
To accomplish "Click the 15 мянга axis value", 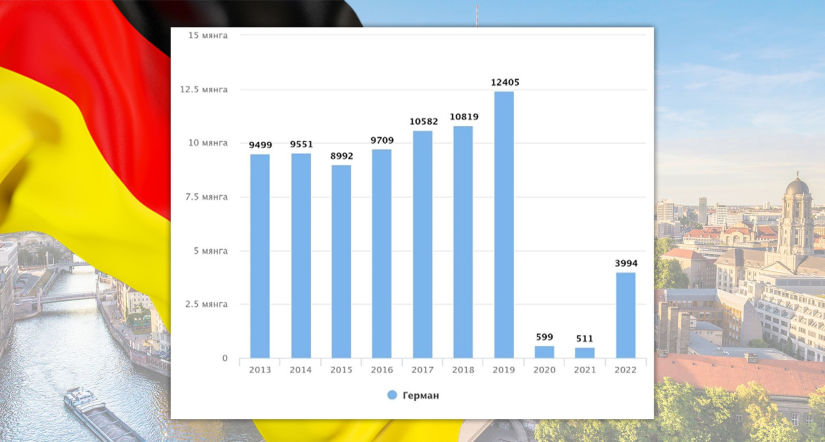I will pyautogui.click(x=208, y=35).
